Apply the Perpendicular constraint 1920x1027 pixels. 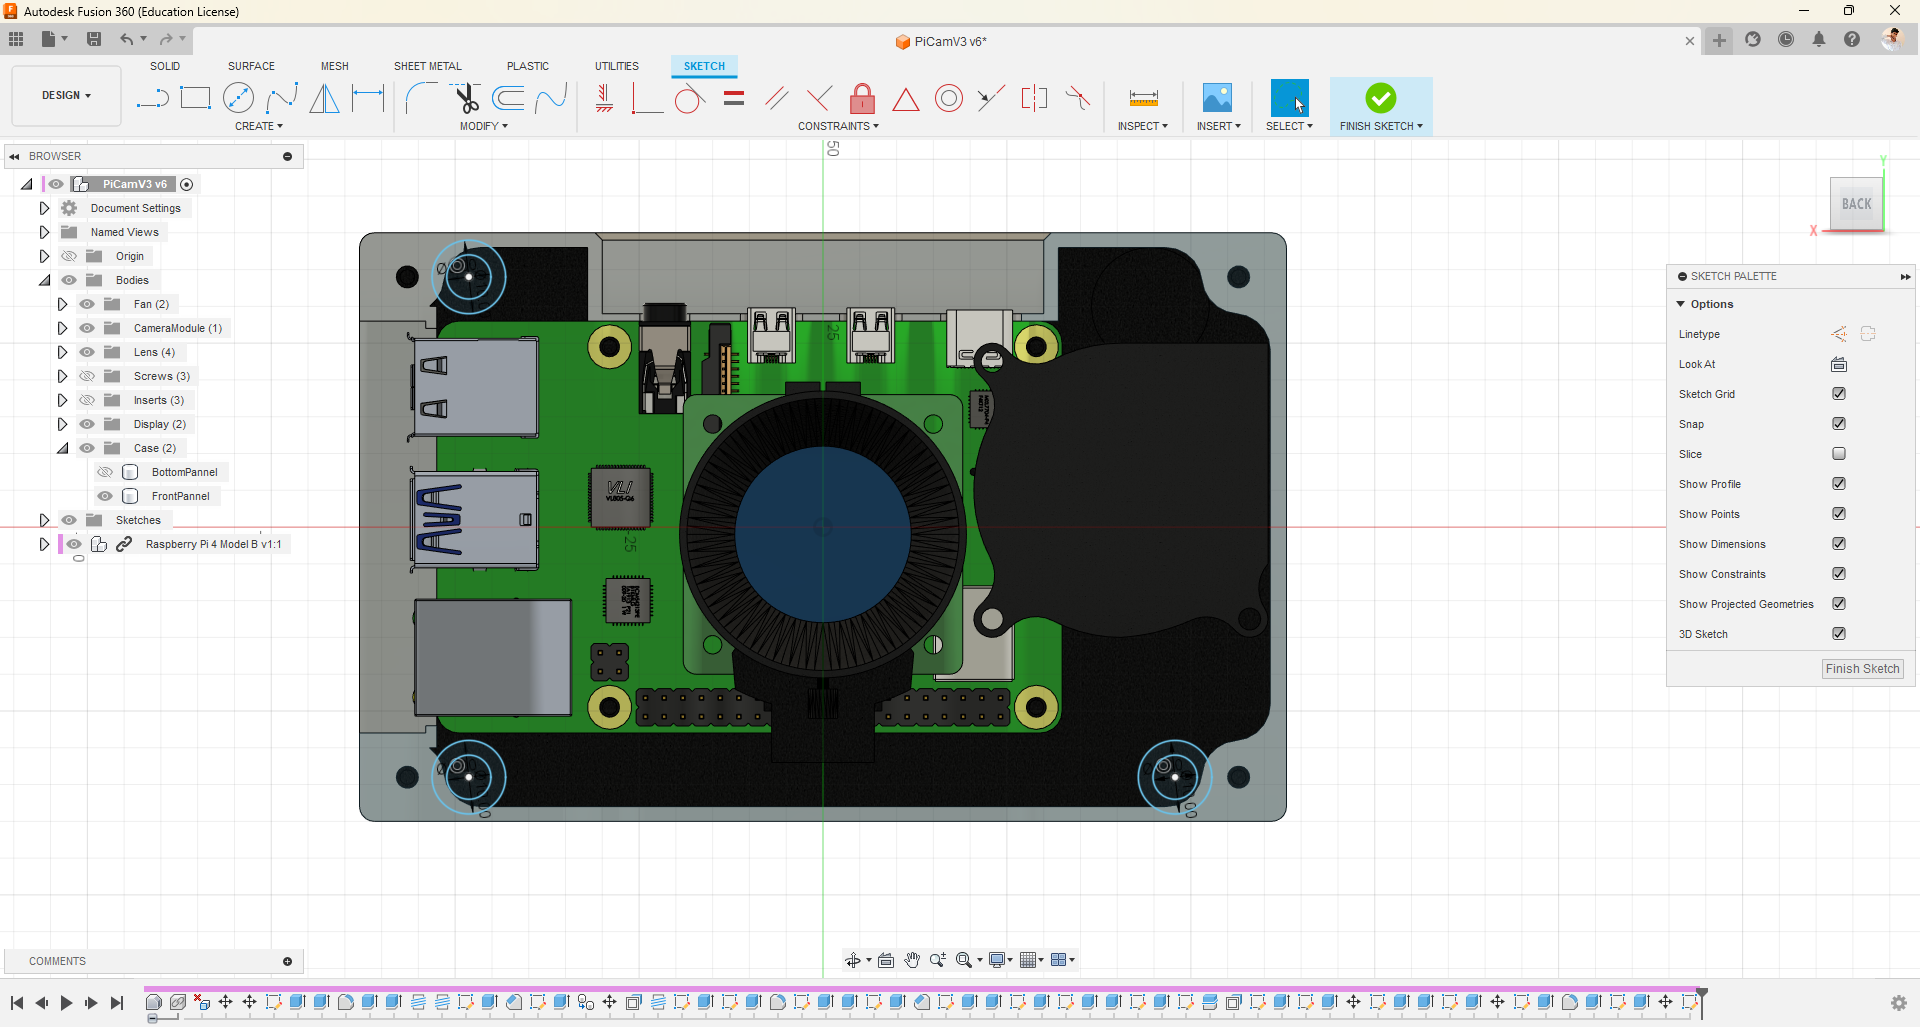point(819,98)
